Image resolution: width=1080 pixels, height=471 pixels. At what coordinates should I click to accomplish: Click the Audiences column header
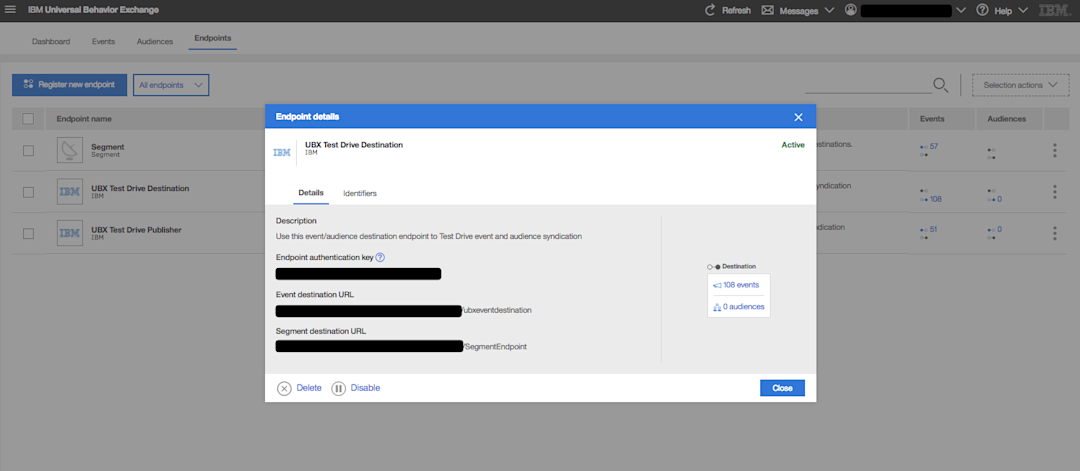coord(1006,118)
